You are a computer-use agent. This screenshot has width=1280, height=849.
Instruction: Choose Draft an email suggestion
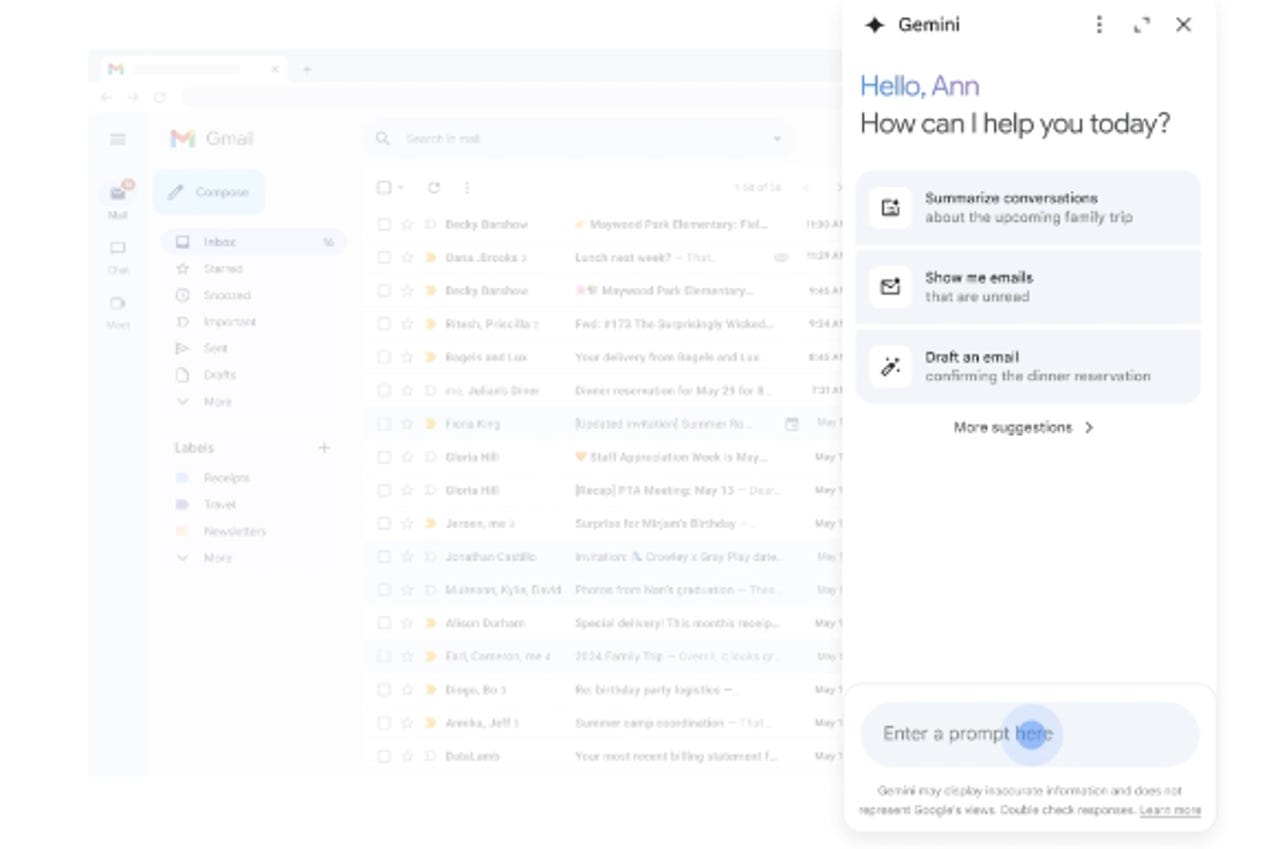[1028, 366]
